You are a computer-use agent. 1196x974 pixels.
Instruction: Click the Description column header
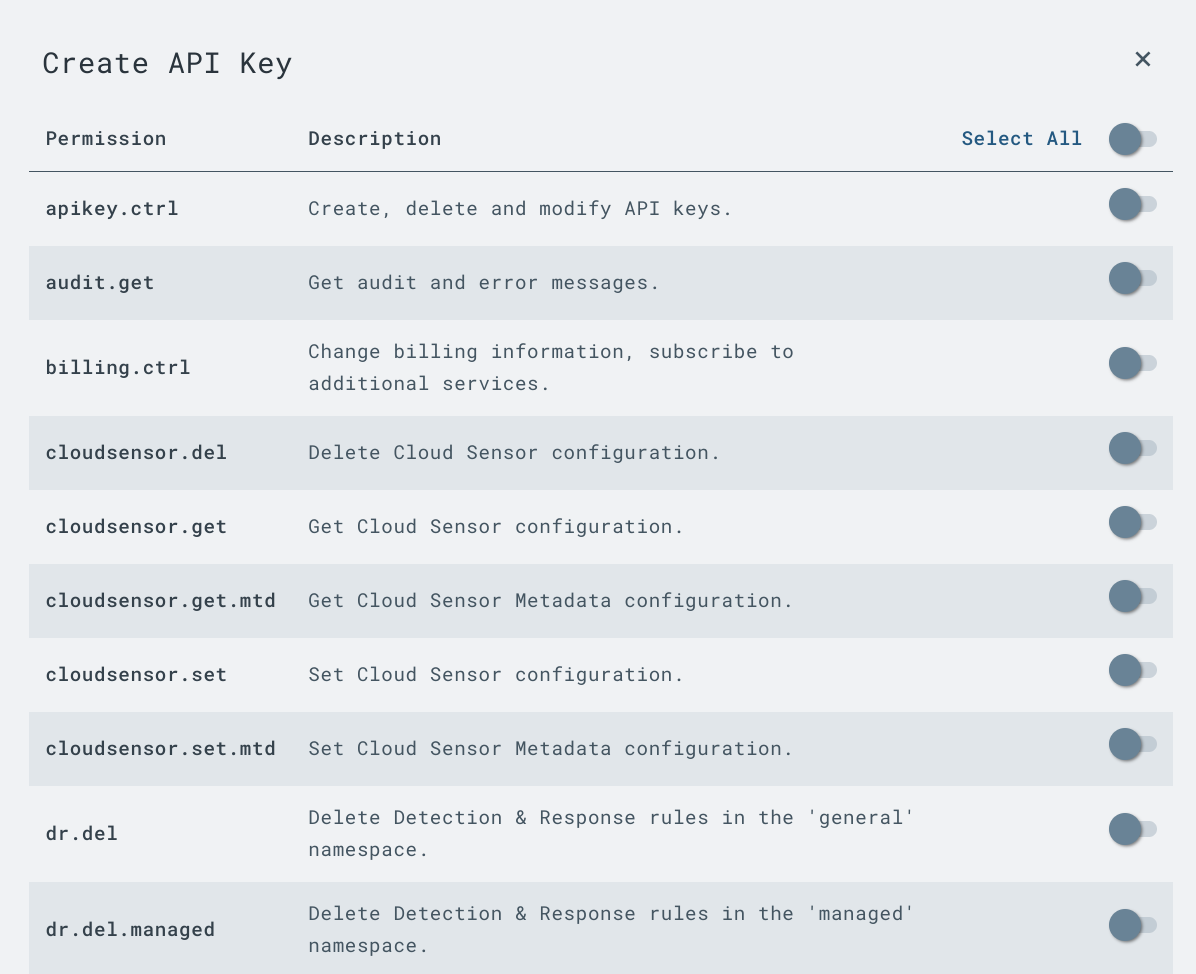pos(374,139)
